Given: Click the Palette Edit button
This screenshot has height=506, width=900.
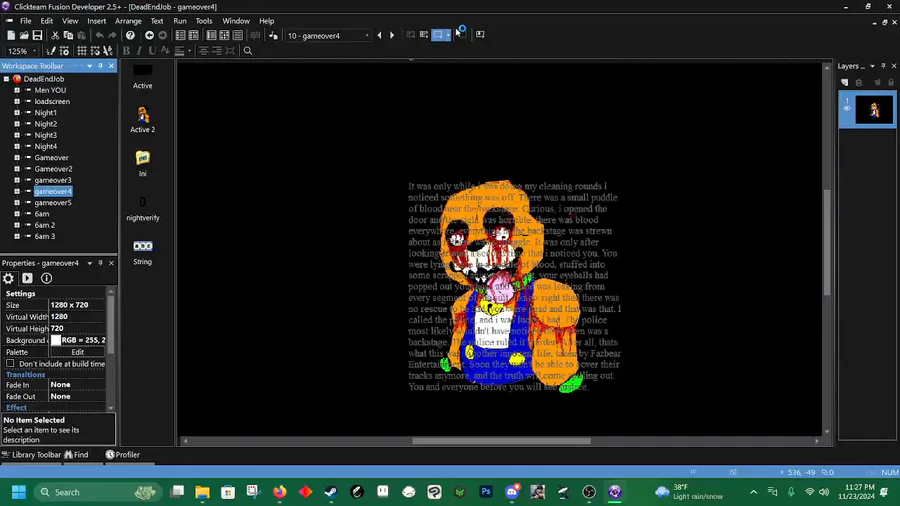Looking at the screenshot, I should pos(77,352).
